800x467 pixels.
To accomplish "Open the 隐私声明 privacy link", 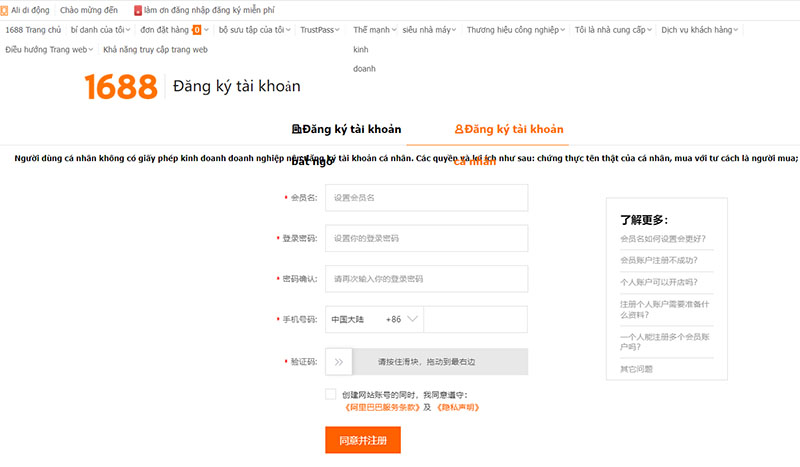I will point(458,407).
